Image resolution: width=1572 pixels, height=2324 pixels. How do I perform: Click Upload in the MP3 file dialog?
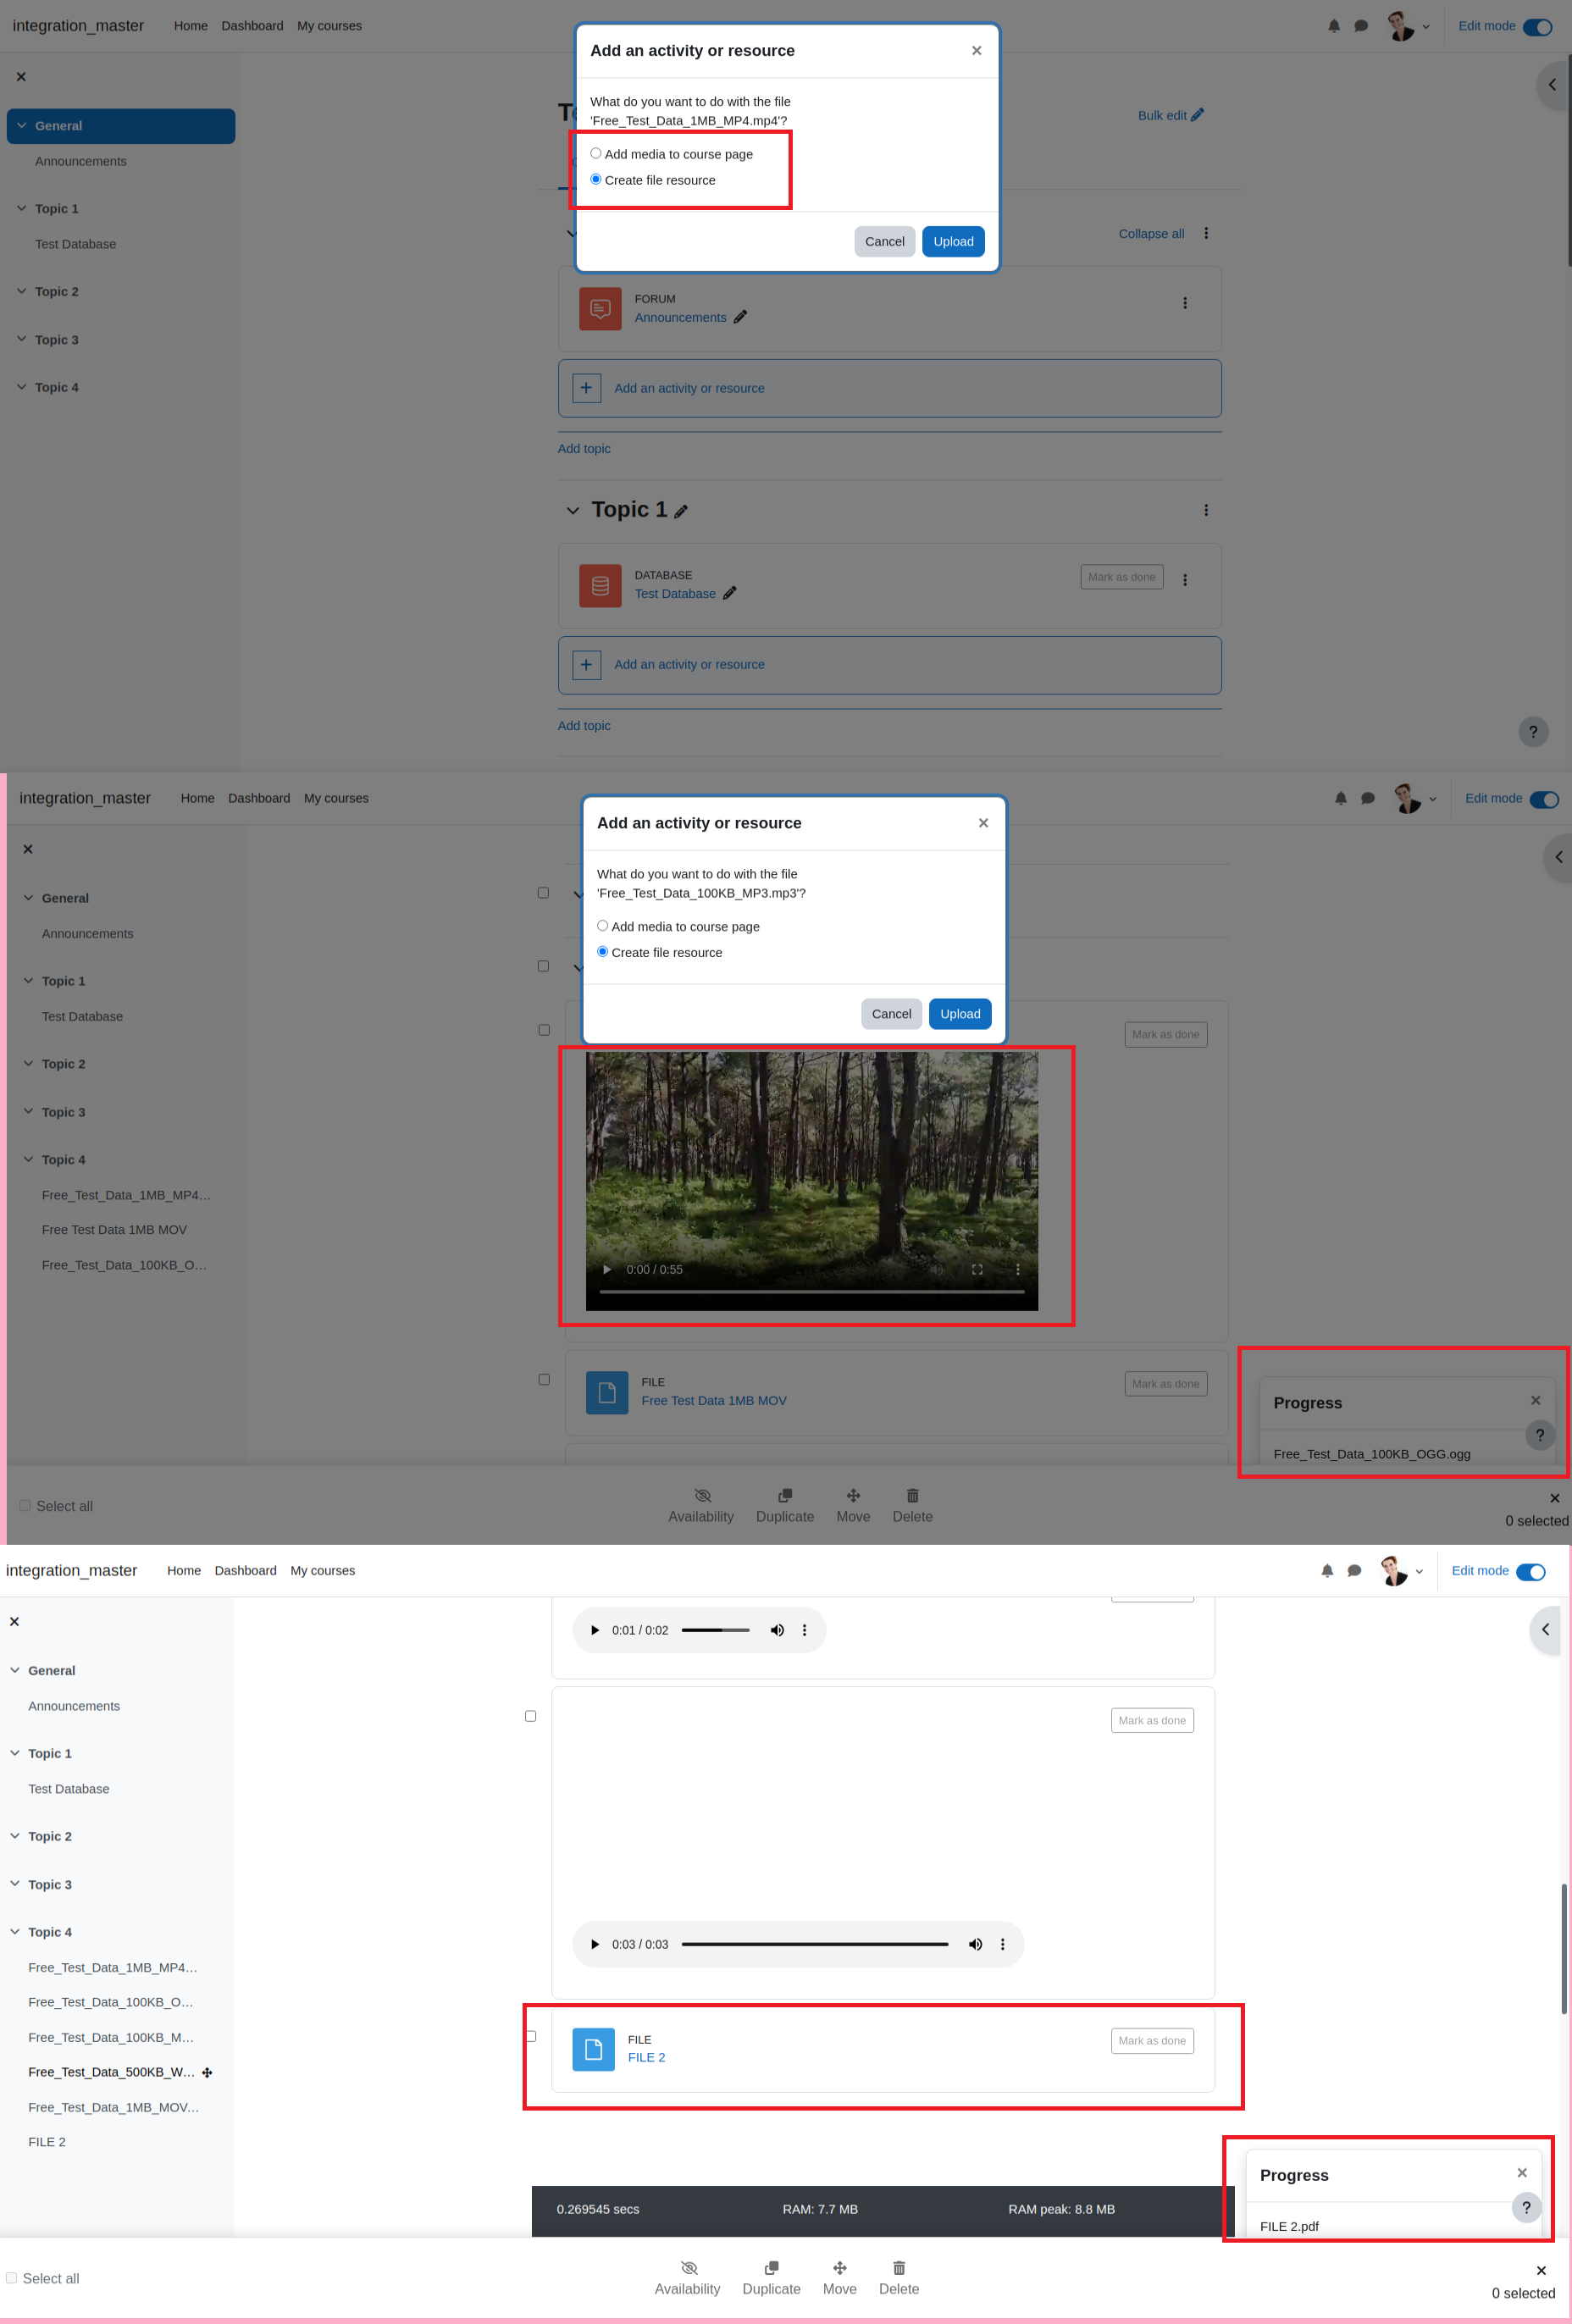[x=960, y=1014]
